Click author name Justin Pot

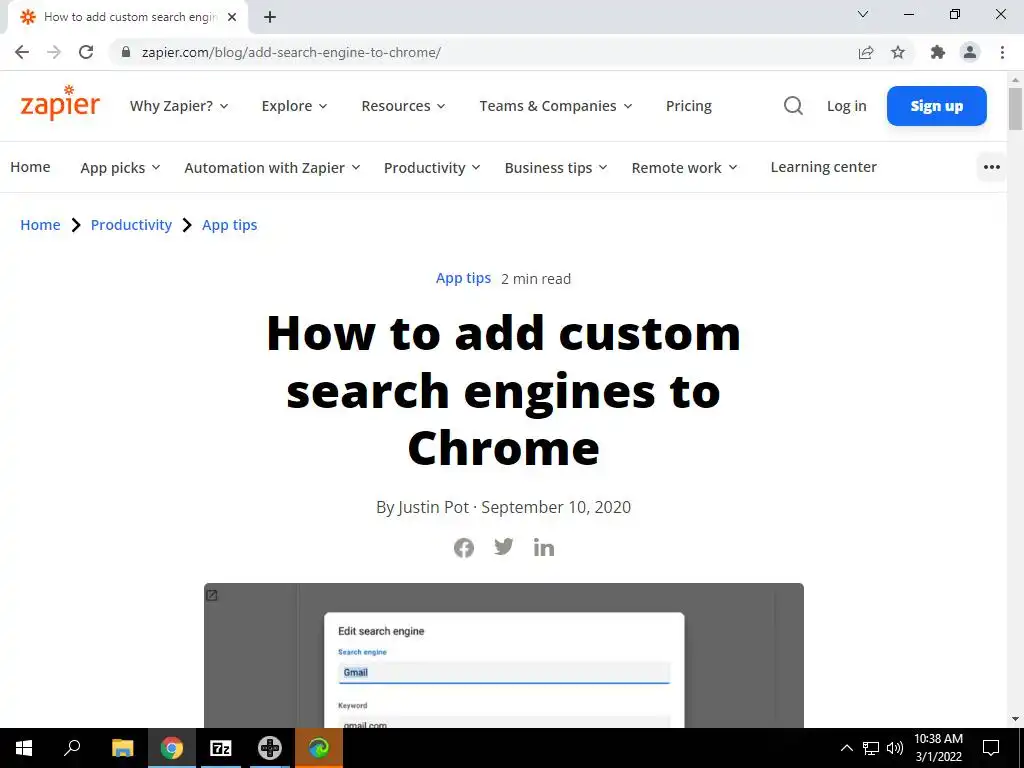[x=434, y=507]
